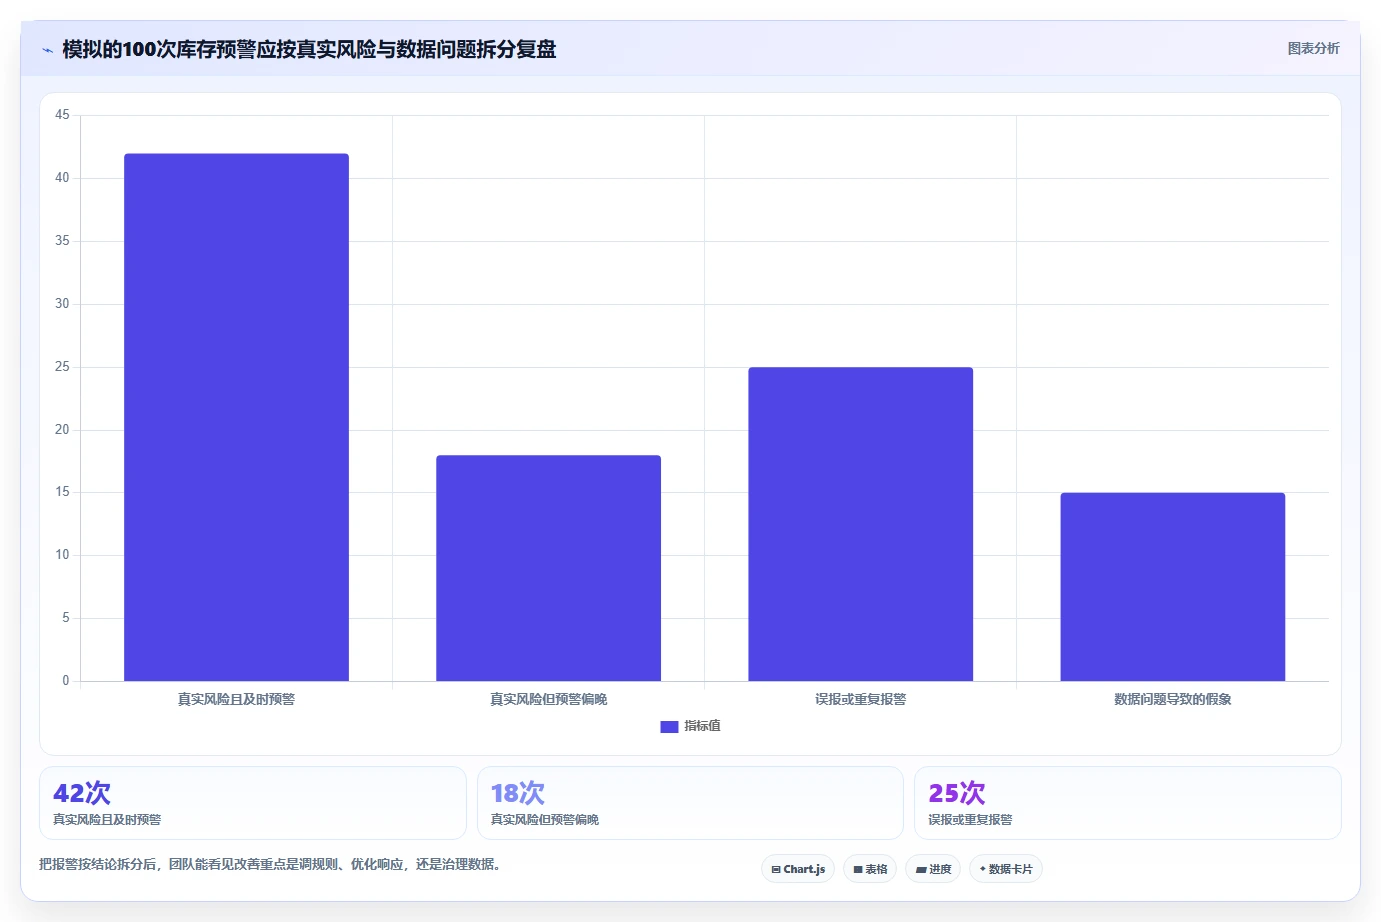Click y-axis tick value 0

(66, 681)
